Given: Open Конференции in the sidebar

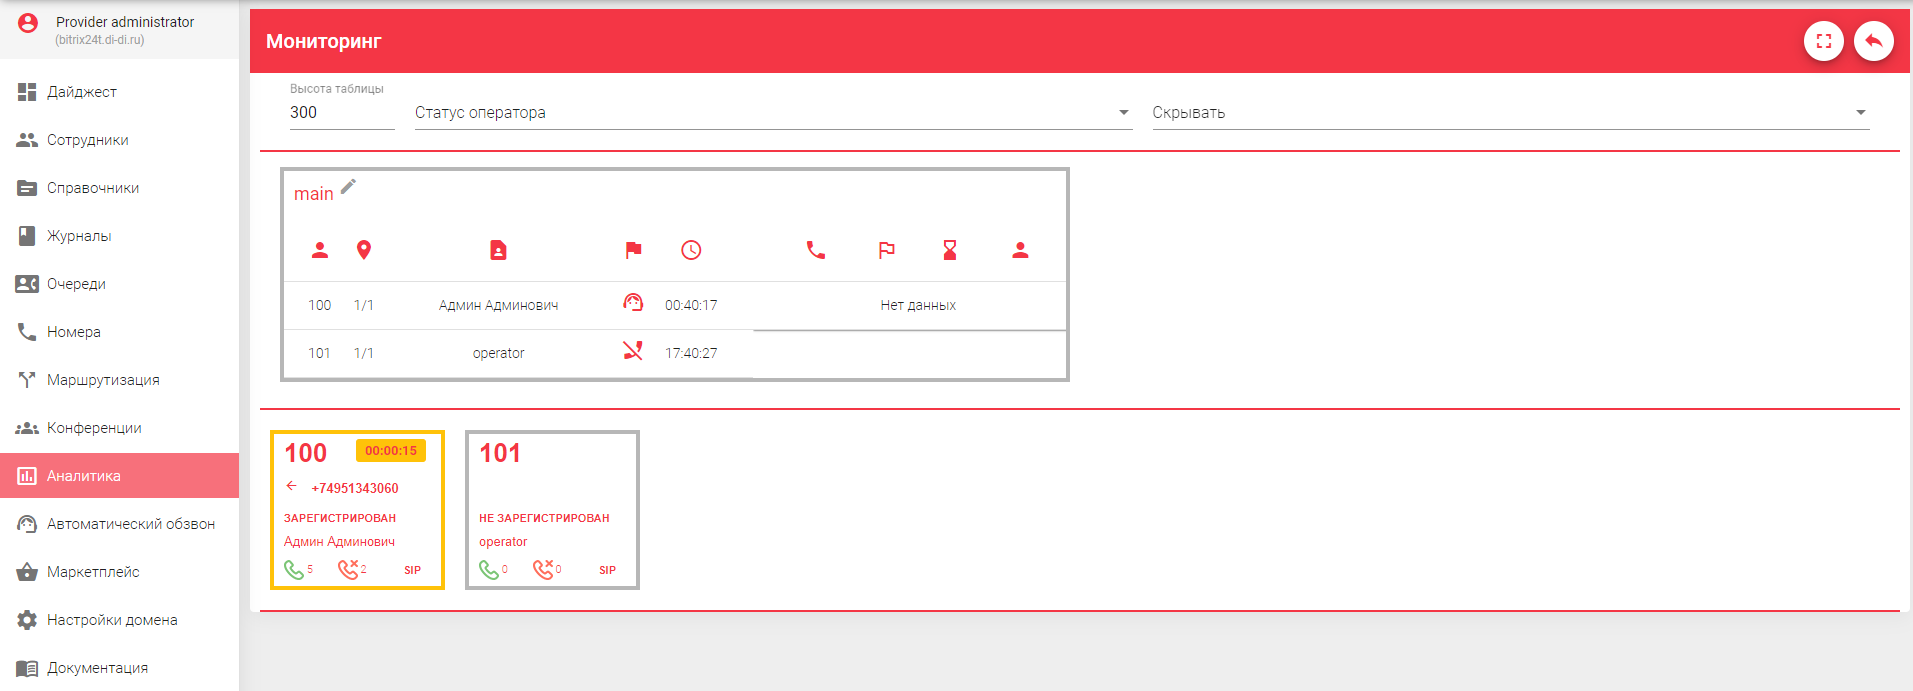Looking at the screenshot, I should (119, 428).
